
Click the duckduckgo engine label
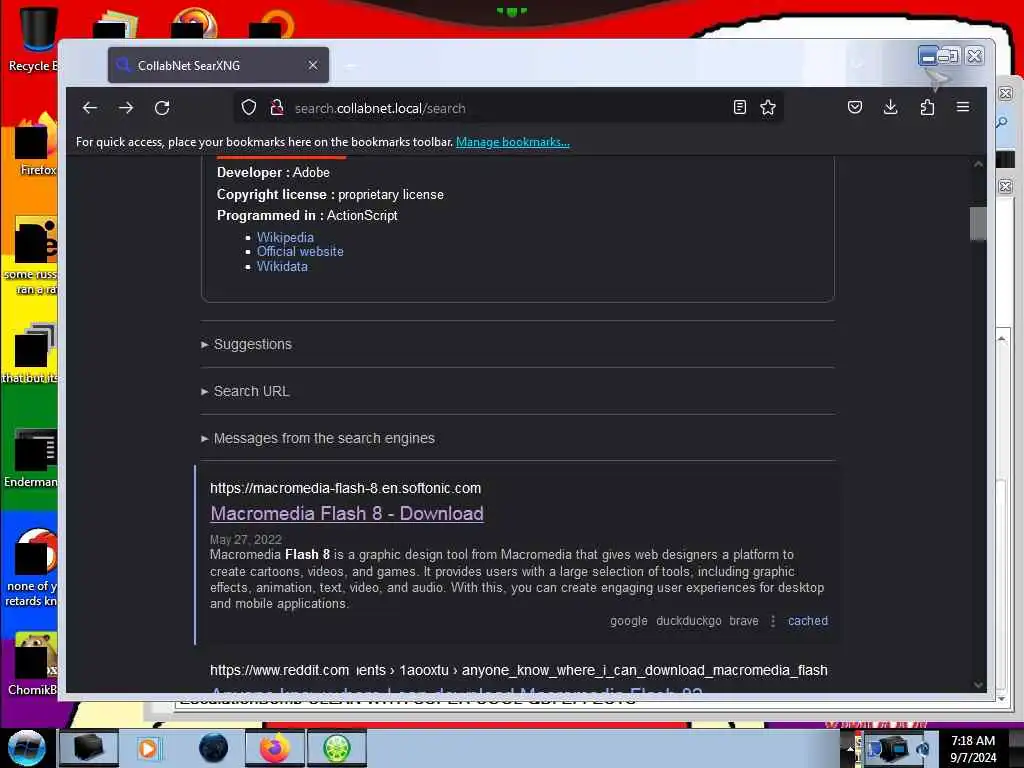688,621
